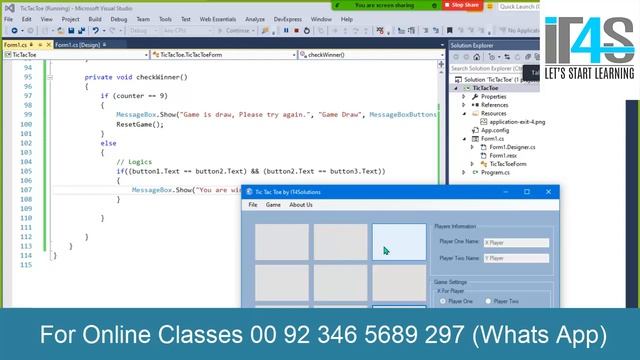Select the Player One radio button
This screenshot has width=640, height=360.
(x=443, y=301)
